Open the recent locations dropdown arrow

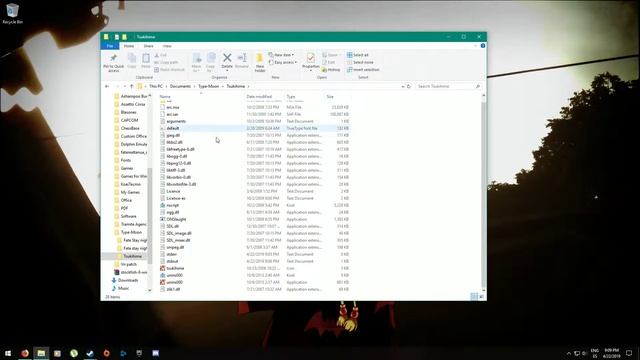click(x=124, y=87)
